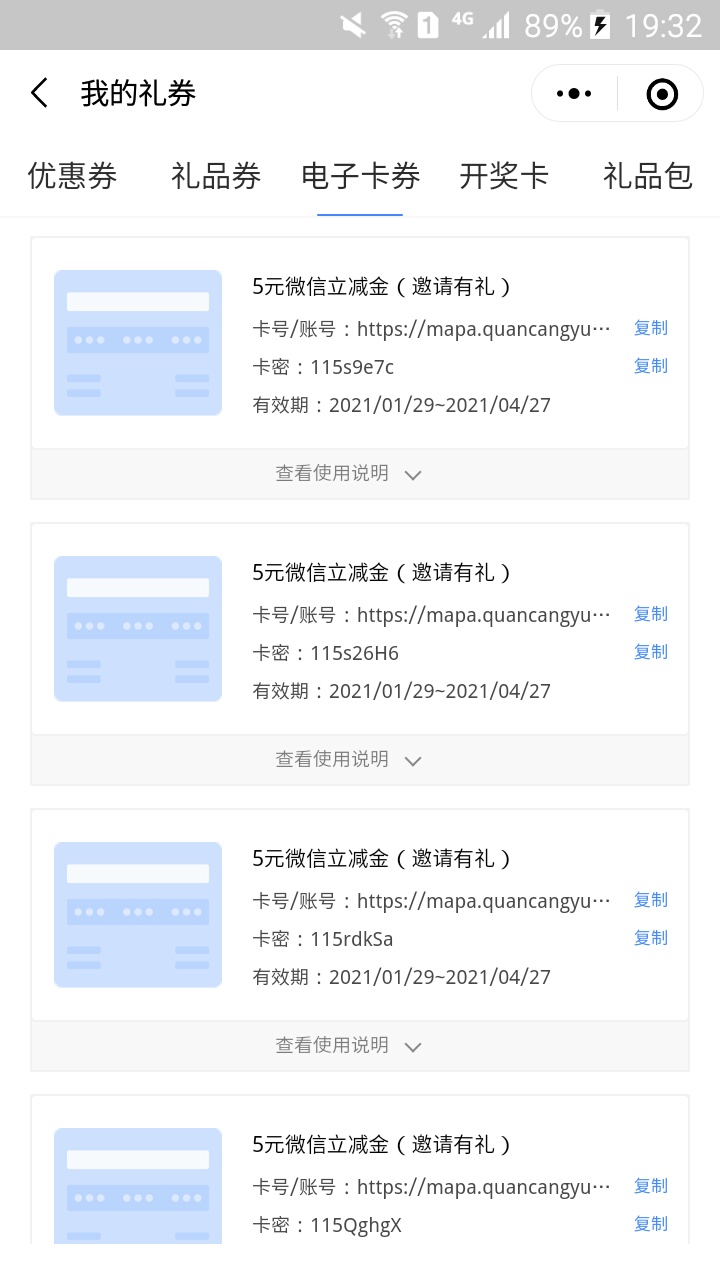Copy card number for card 115s26H6
Viewport: 720px width, 1280px height.
[x=651, y=614]
